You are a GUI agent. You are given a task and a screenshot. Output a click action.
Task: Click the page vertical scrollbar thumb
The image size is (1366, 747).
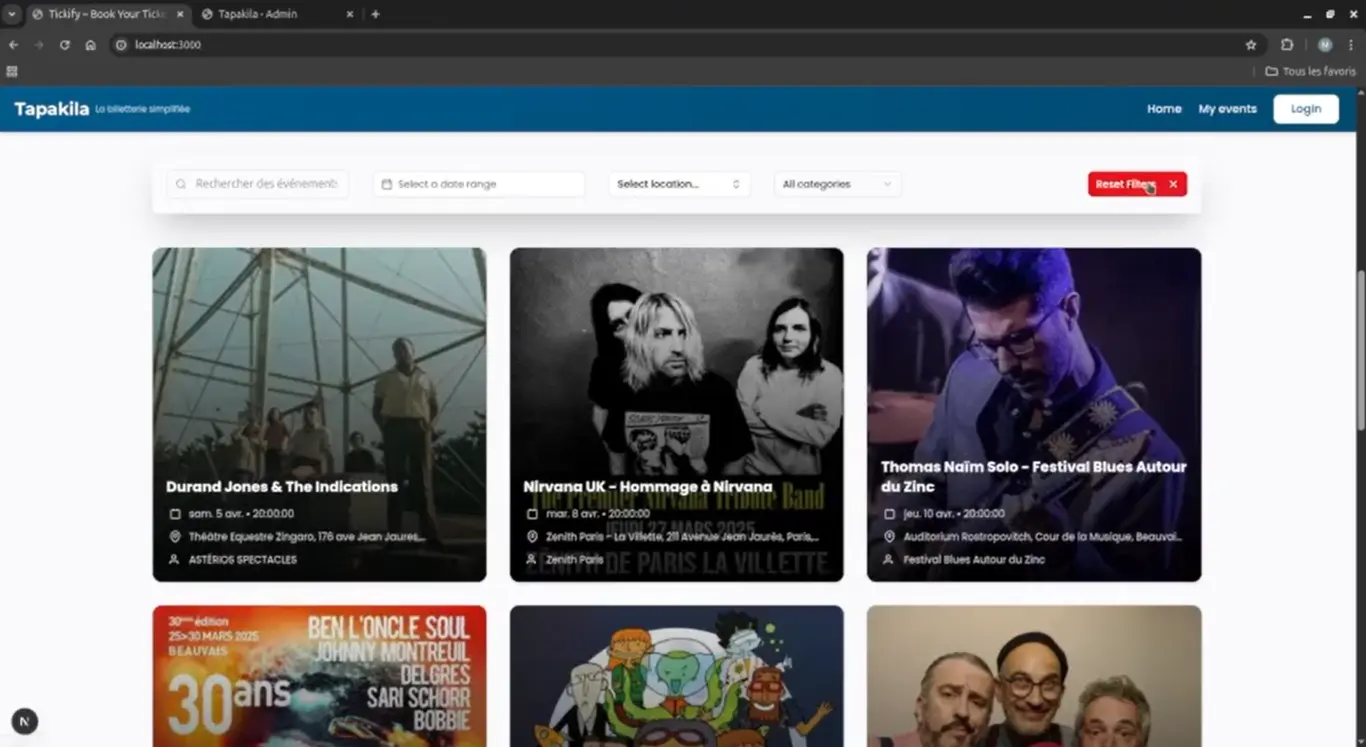pyautogui.click(x=1360, y=350)
